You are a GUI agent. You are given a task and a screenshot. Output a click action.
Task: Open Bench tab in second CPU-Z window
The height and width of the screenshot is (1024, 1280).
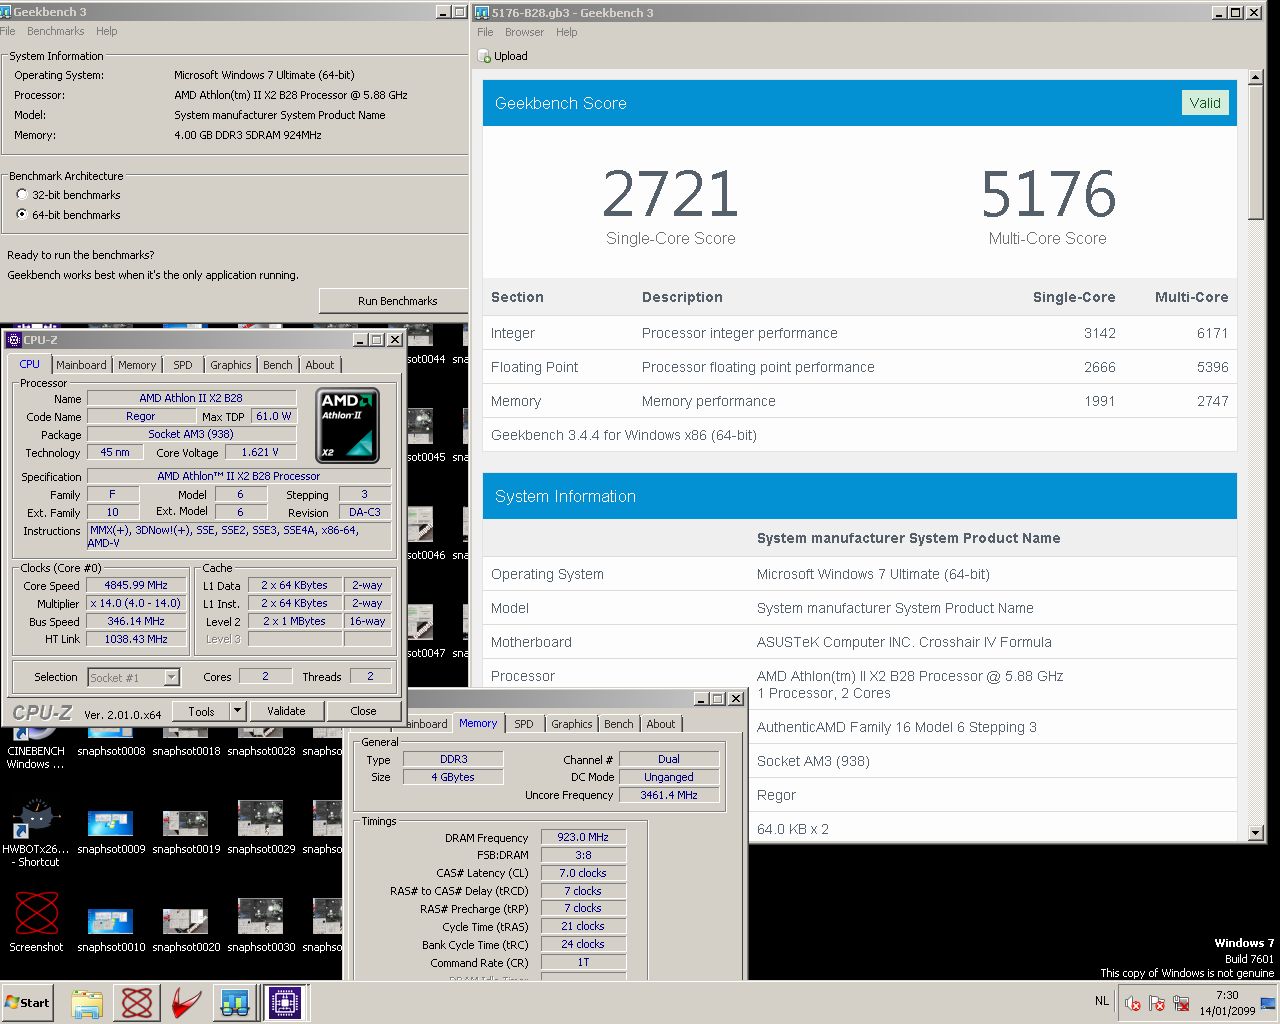(x=619, y=724)
